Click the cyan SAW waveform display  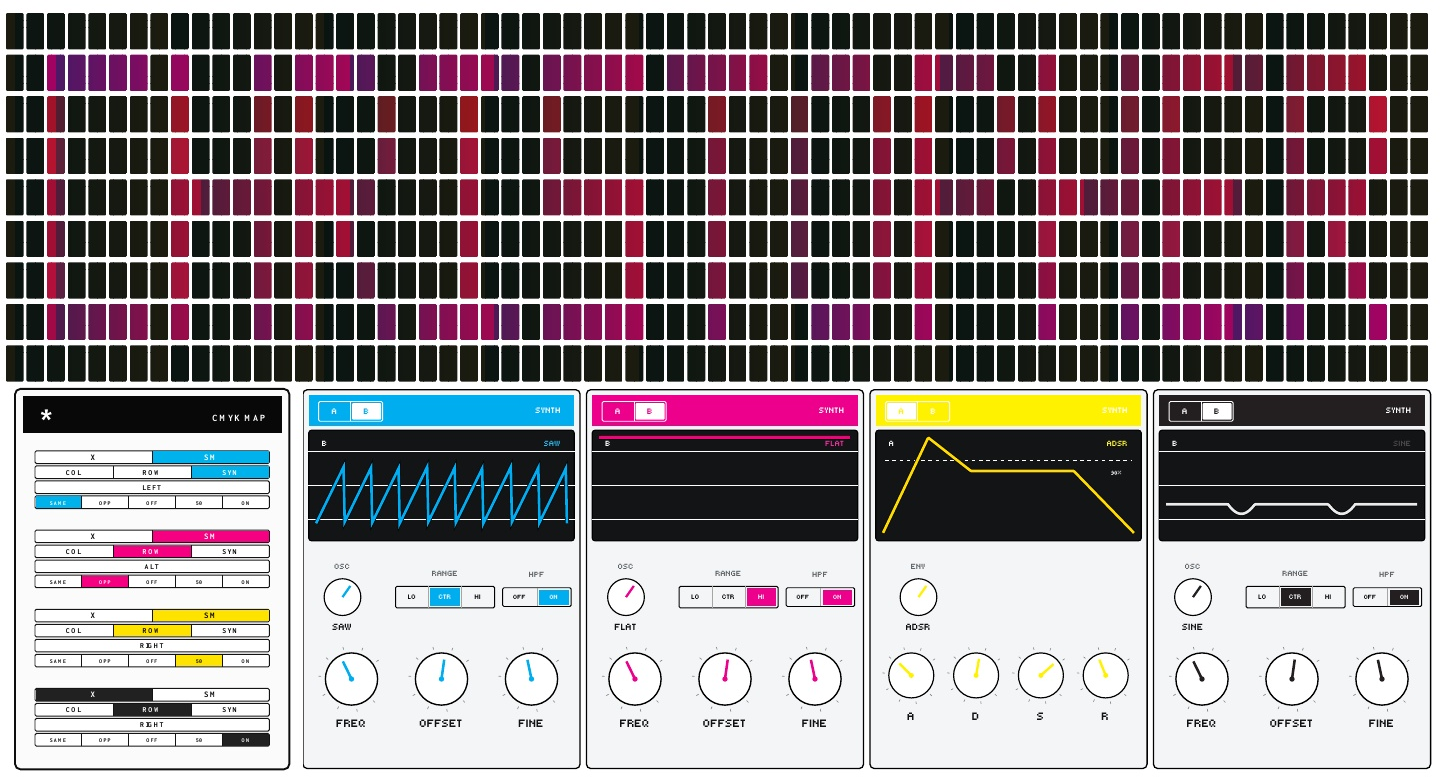coord(441,485)
